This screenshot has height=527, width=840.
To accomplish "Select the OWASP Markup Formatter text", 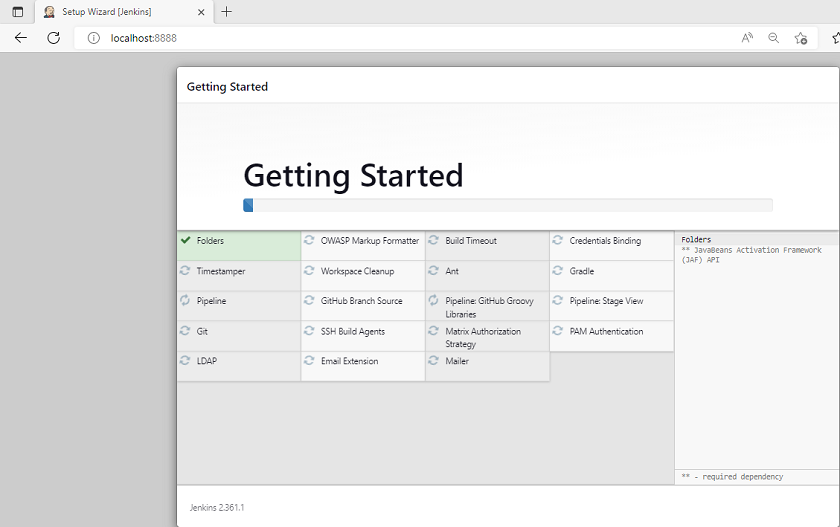I will pyautogui.click(x=370, y=240).
